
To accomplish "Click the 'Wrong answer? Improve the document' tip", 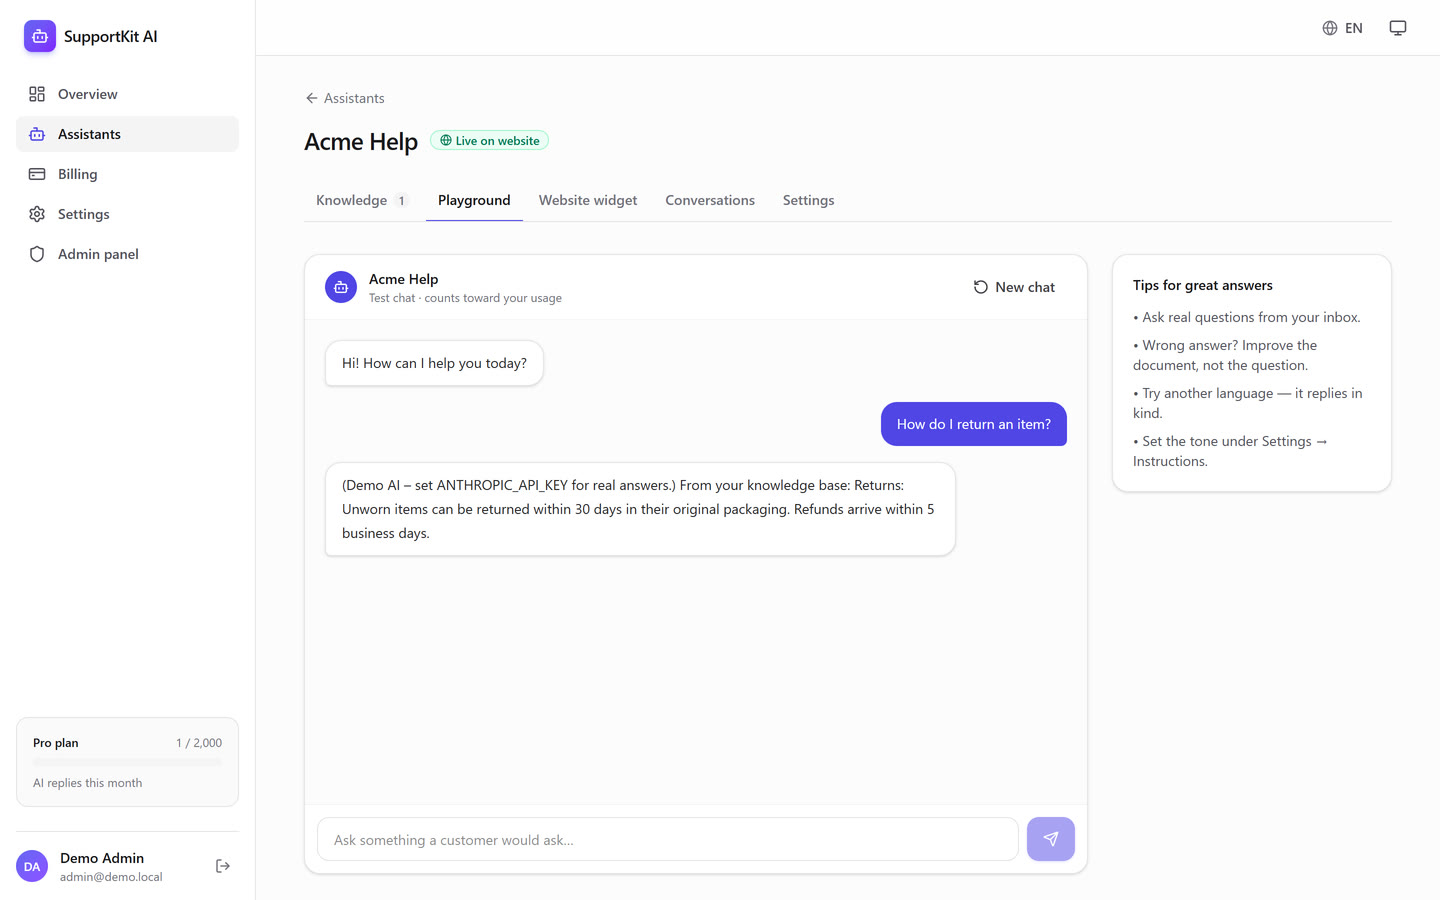I will point(1225,355).
